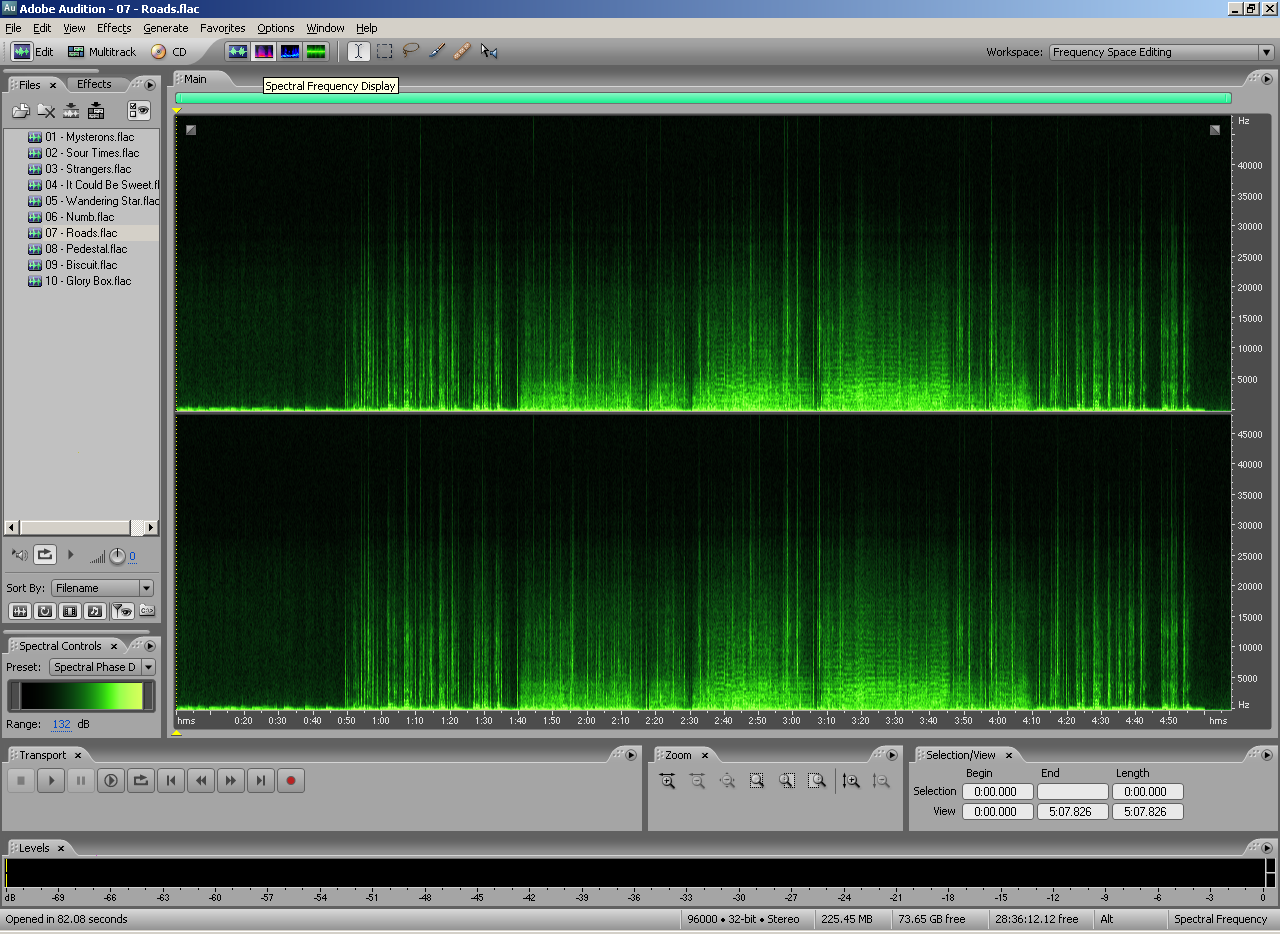The width and height of the screenshot is (1280, 934).
Task: Open the Selection/View panel menu arrow
Action: point(1267,755)
